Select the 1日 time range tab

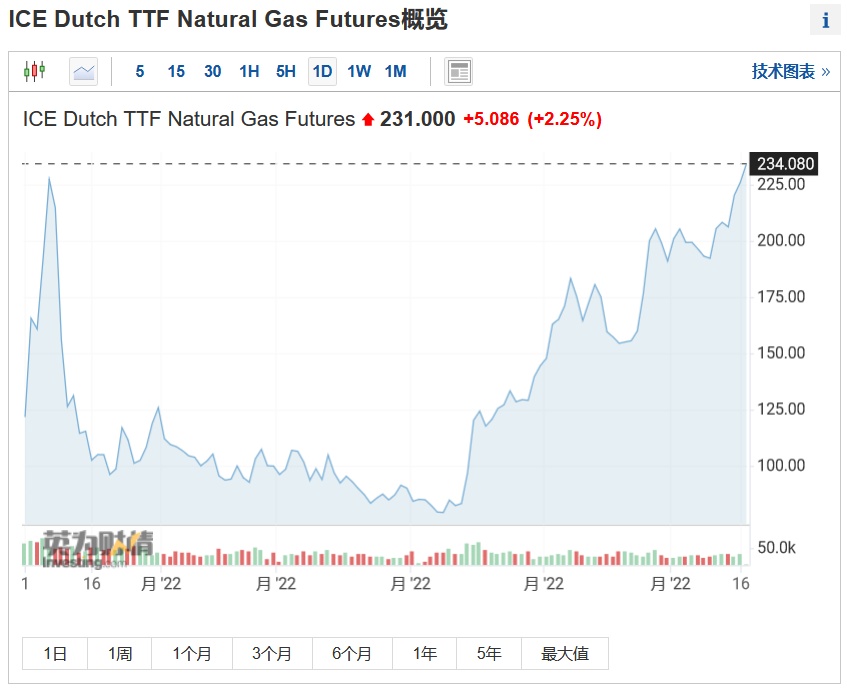55,654
